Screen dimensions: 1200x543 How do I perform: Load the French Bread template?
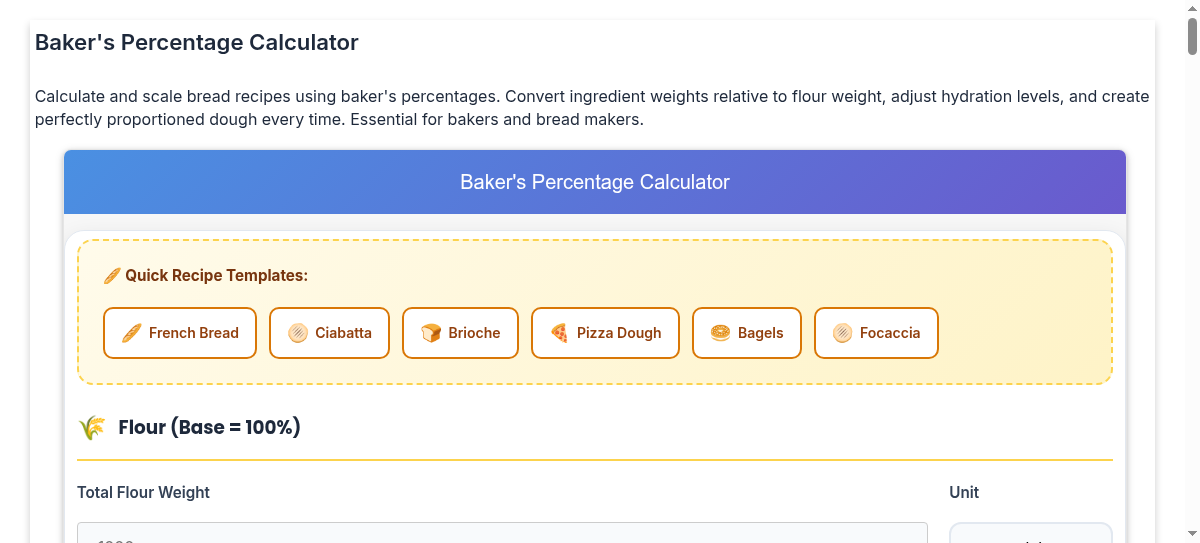click(180, 333)
